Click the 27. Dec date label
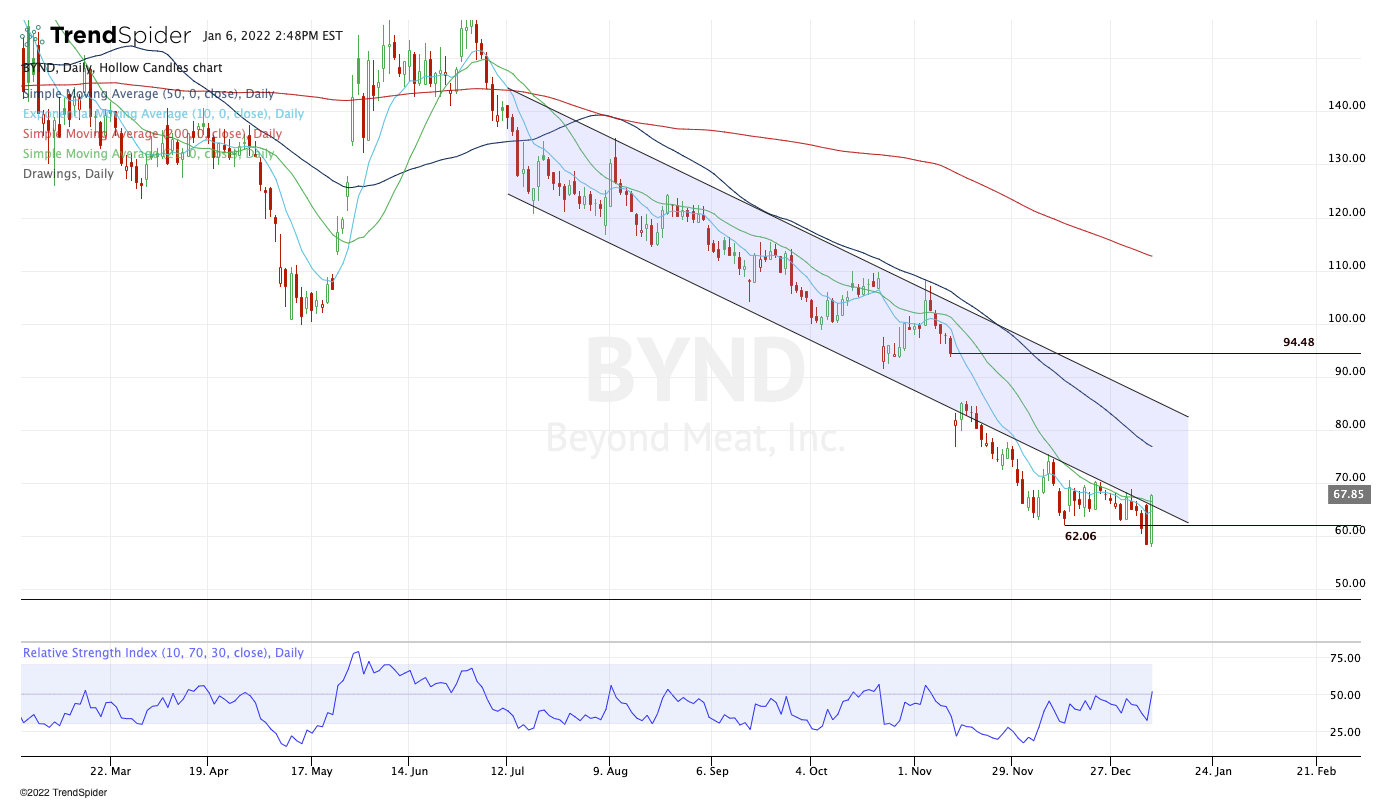The image size is (1391, 802). point(1109,771)
